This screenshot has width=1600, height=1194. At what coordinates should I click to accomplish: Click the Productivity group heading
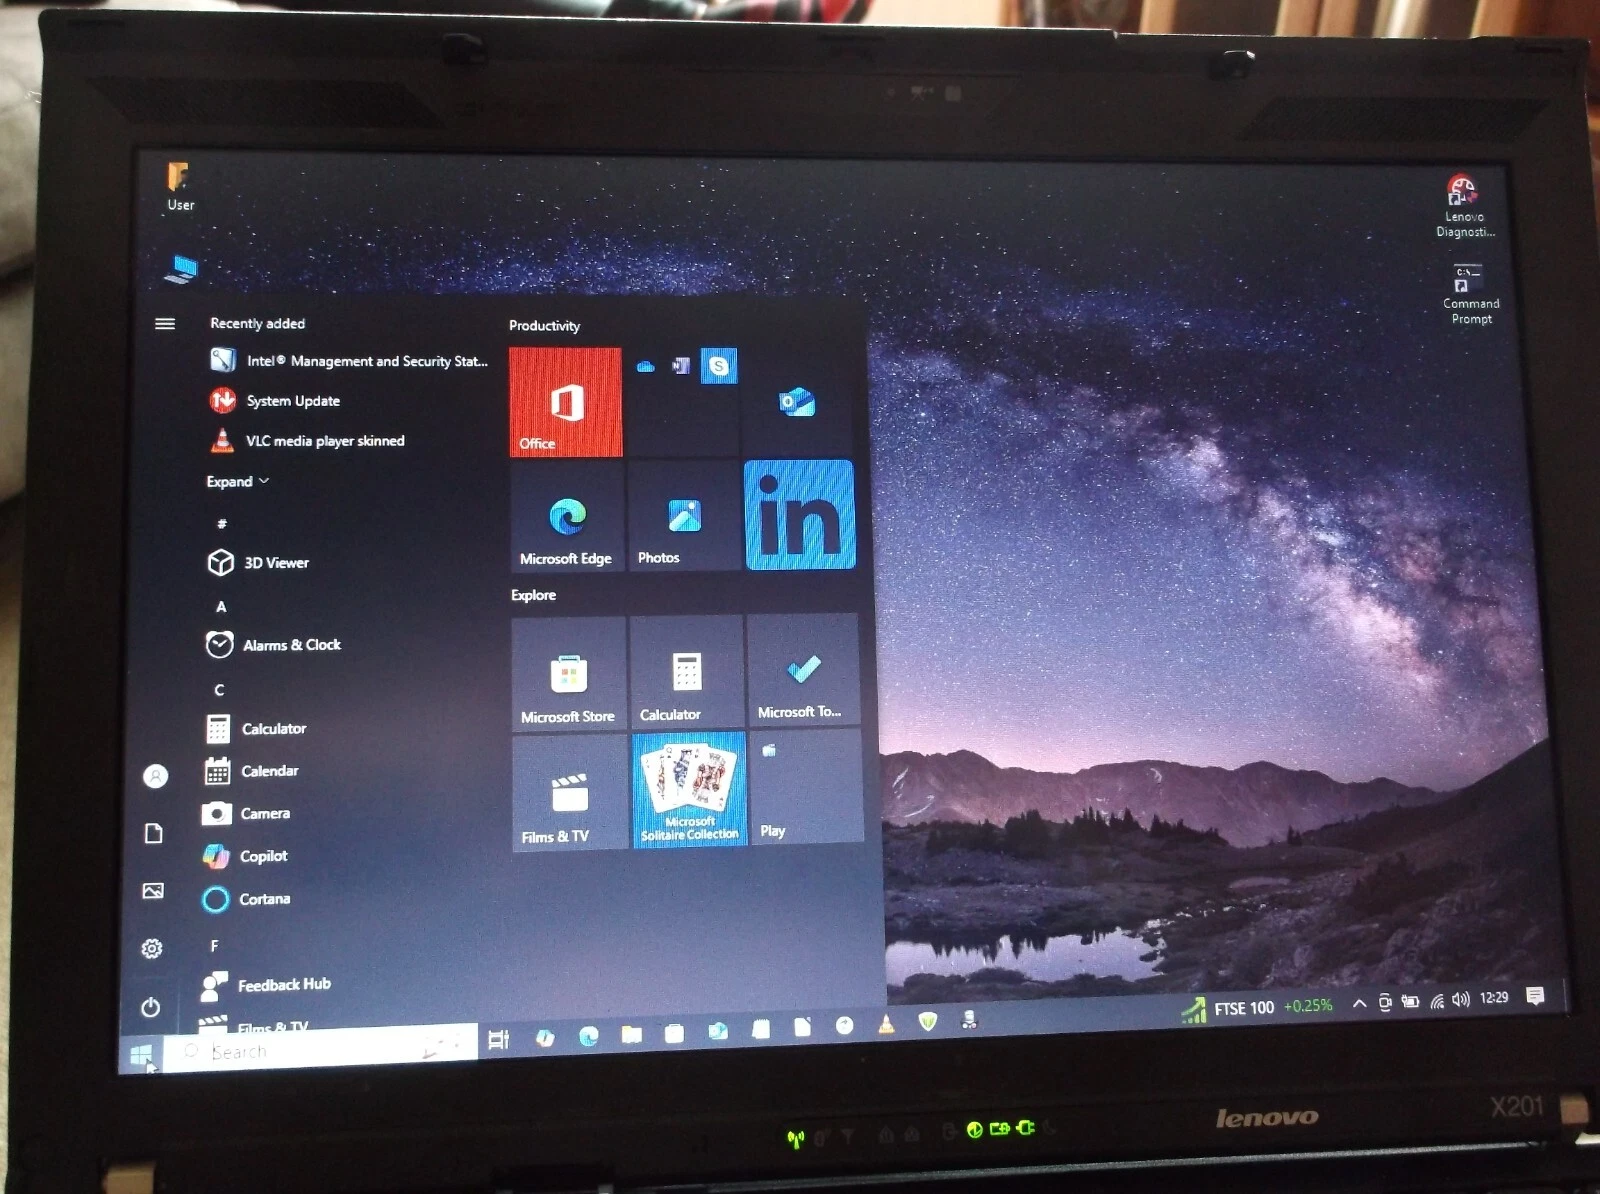[544, 326]
